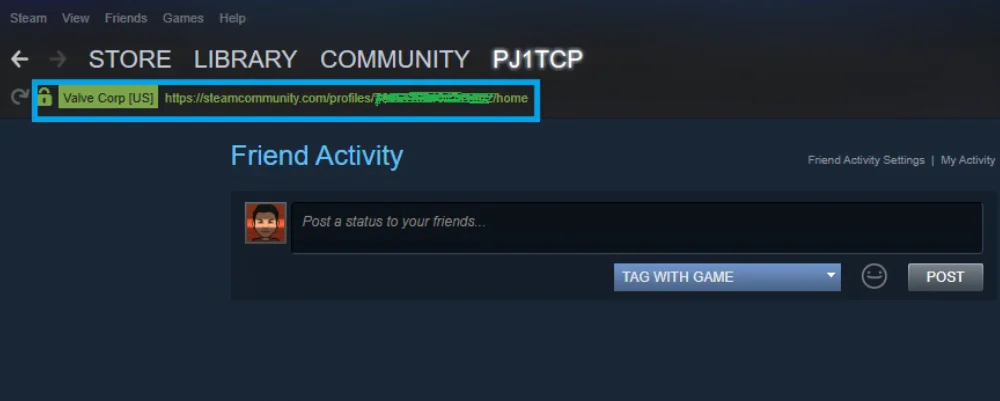
Task: Reload the page with refresh icon
Action: (18, 98)
